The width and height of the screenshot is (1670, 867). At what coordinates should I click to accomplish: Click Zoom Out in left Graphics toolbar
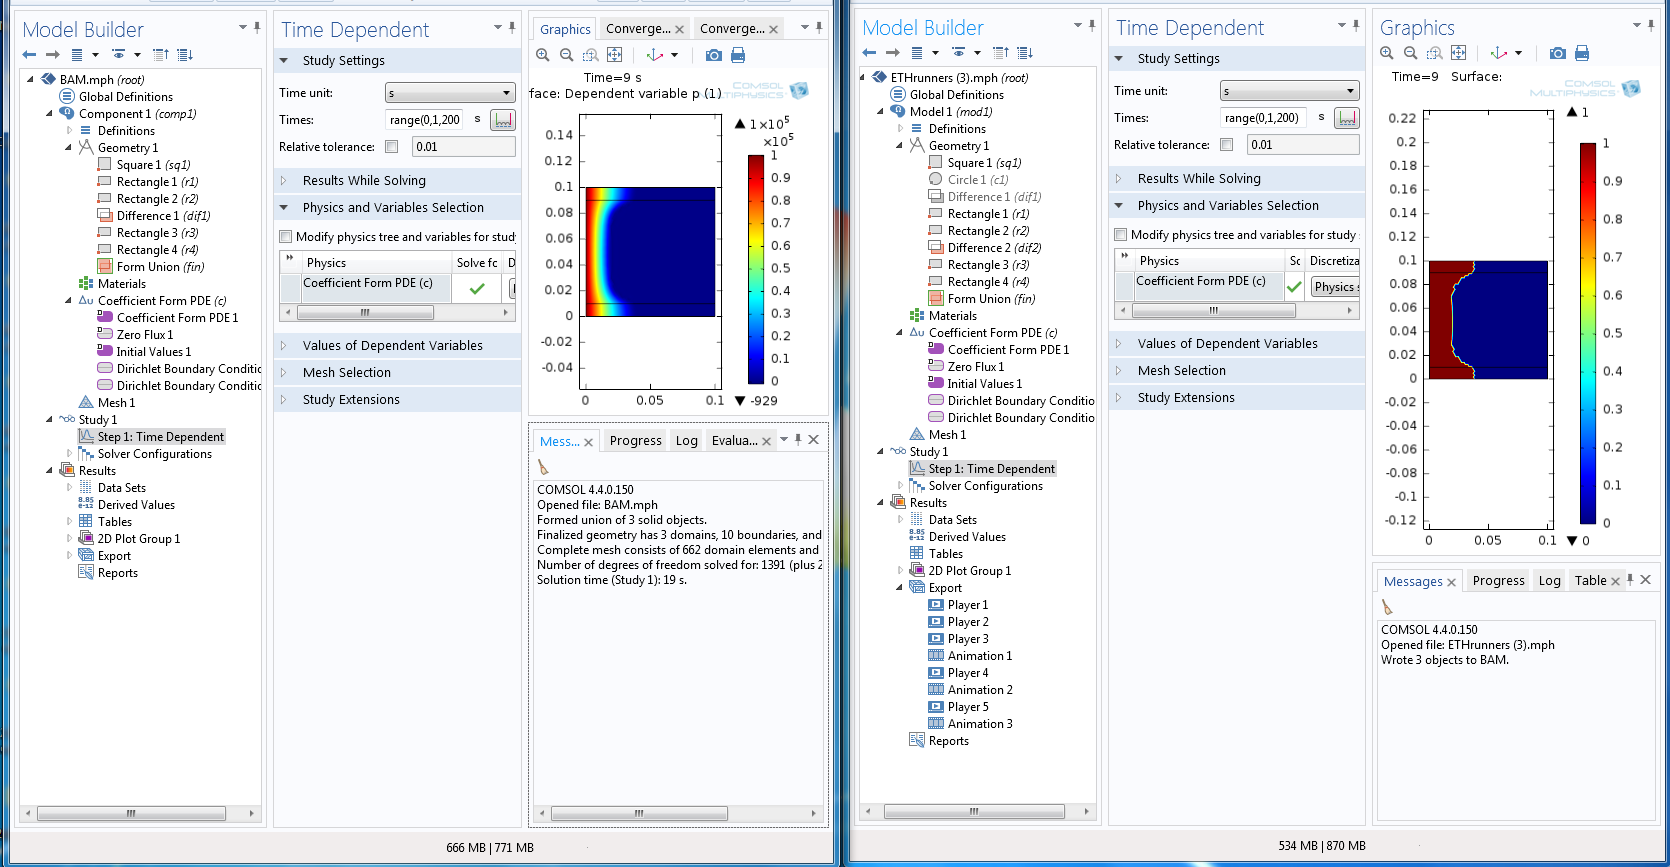point(566,55)
